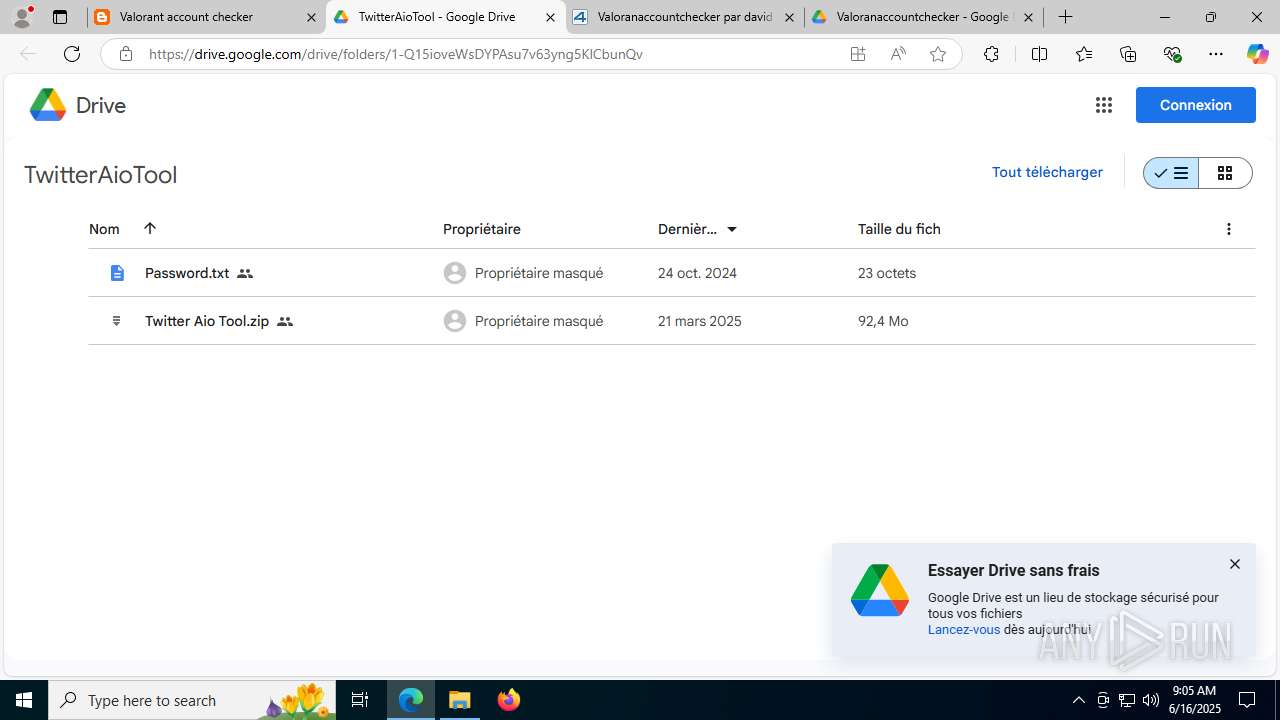Click owner avatar in Twitter Aio Tool.zip row
Screen dimensions: 1280x720
pyautogui.click(x=455, y=321)
